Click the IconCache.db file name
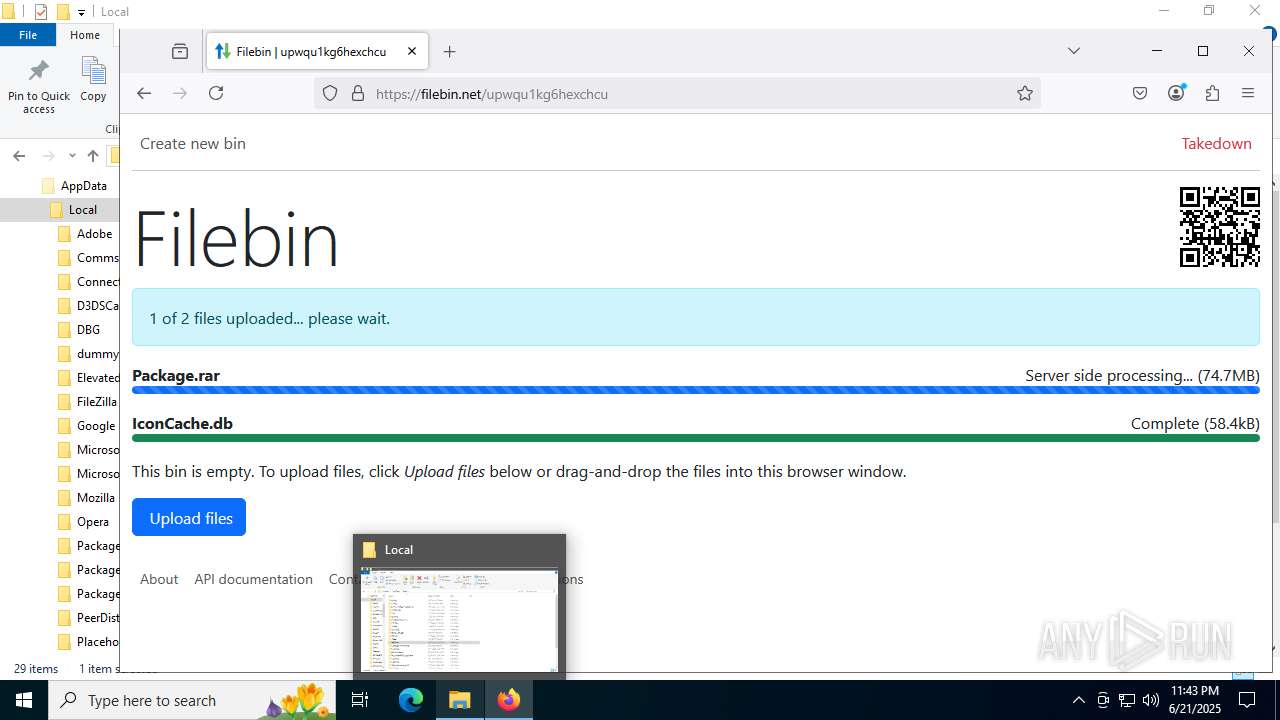The image size is (1280, 720). [x=182, y=423]
